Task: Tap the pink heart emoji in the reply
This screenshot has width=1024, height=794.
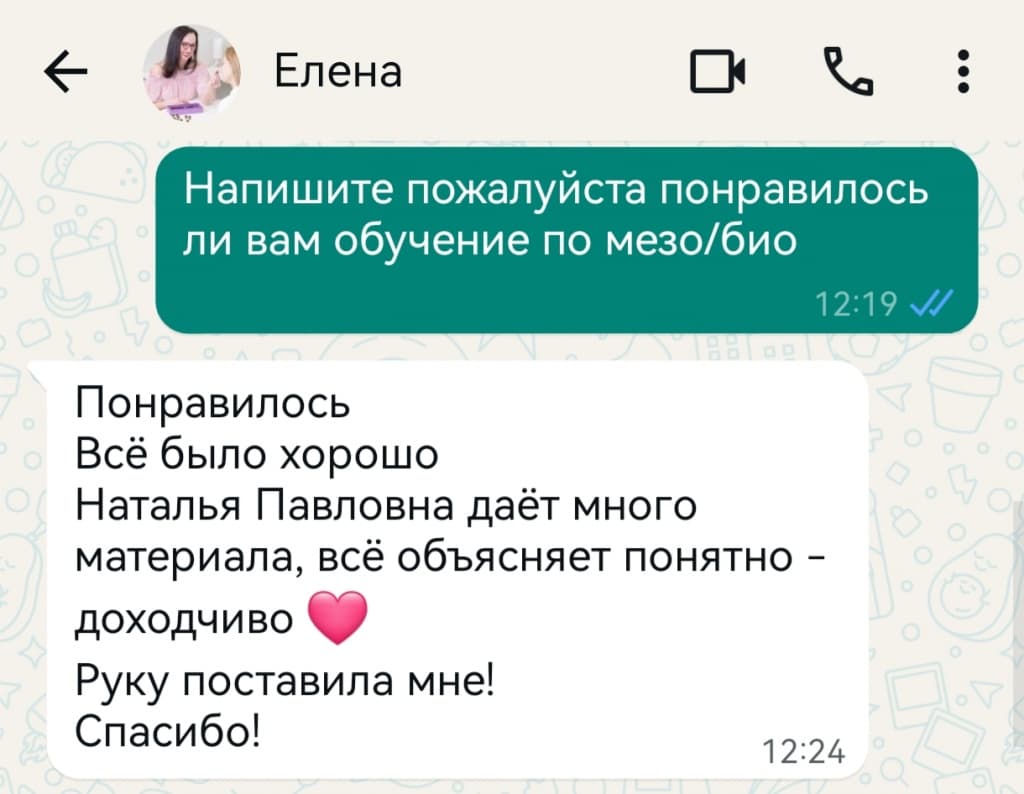Action: click(337, 618)
